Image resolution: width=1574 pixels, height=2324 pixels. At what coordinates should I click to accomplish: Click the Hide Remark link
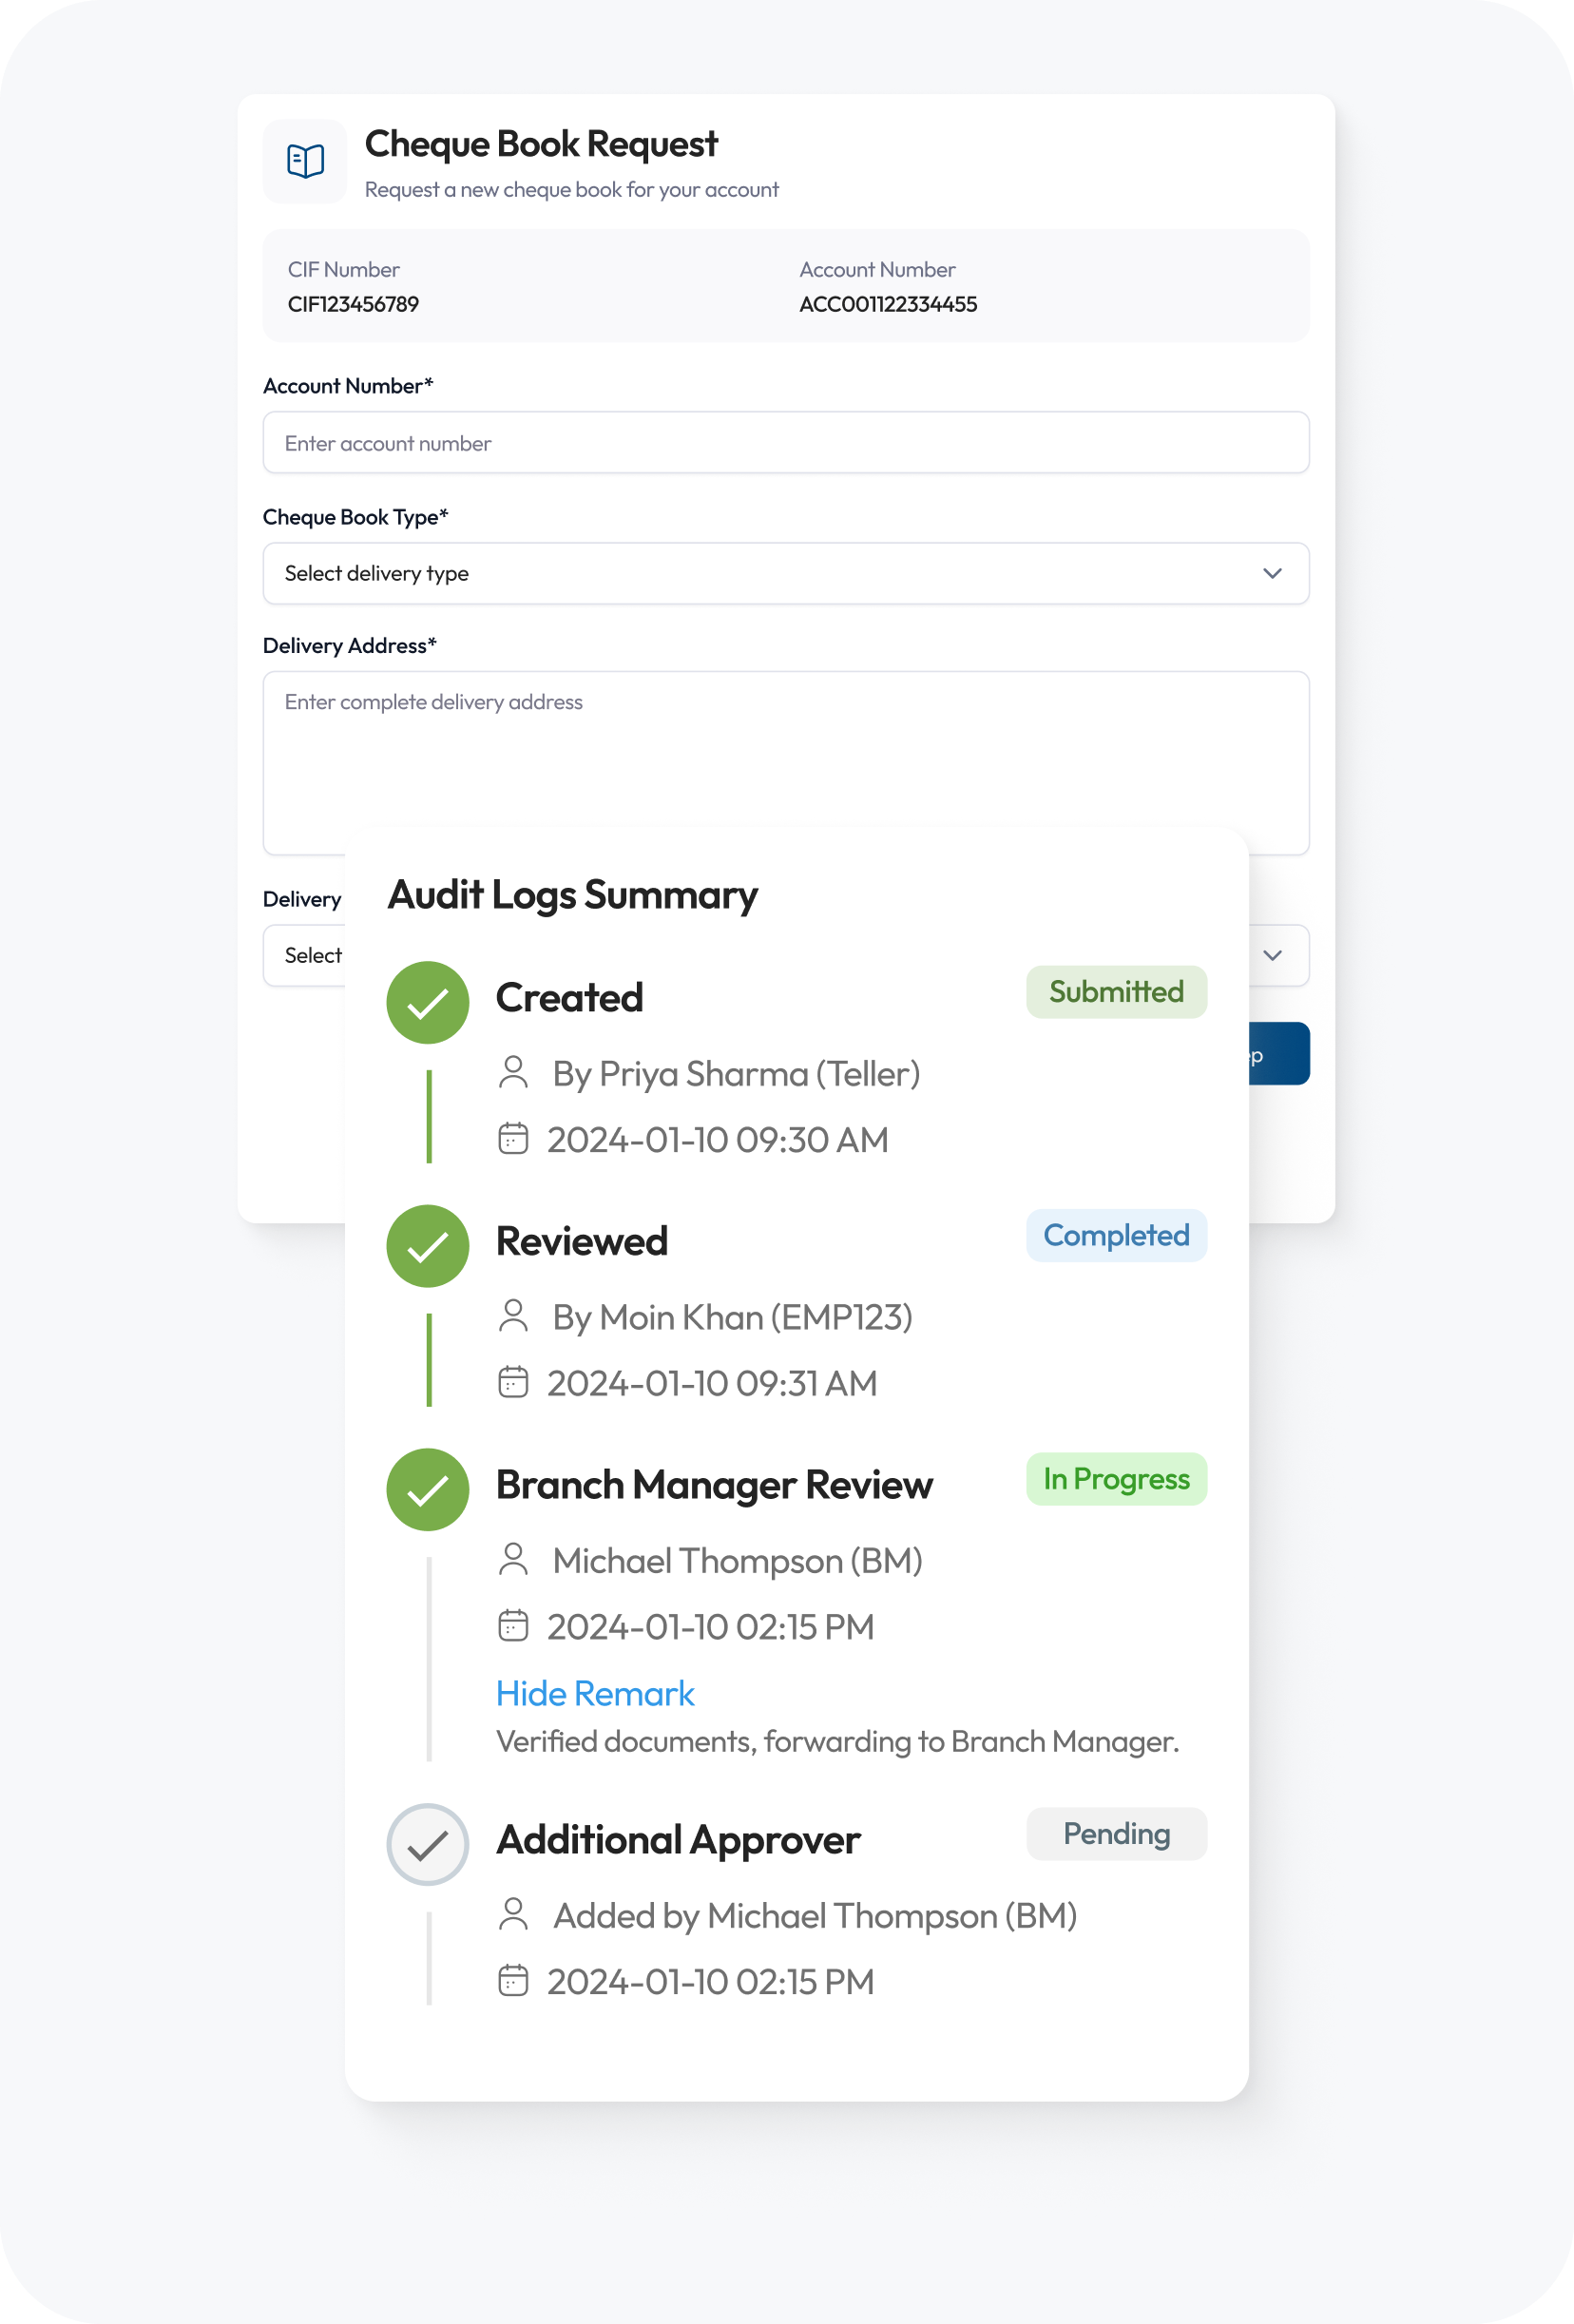(595, 1693)
